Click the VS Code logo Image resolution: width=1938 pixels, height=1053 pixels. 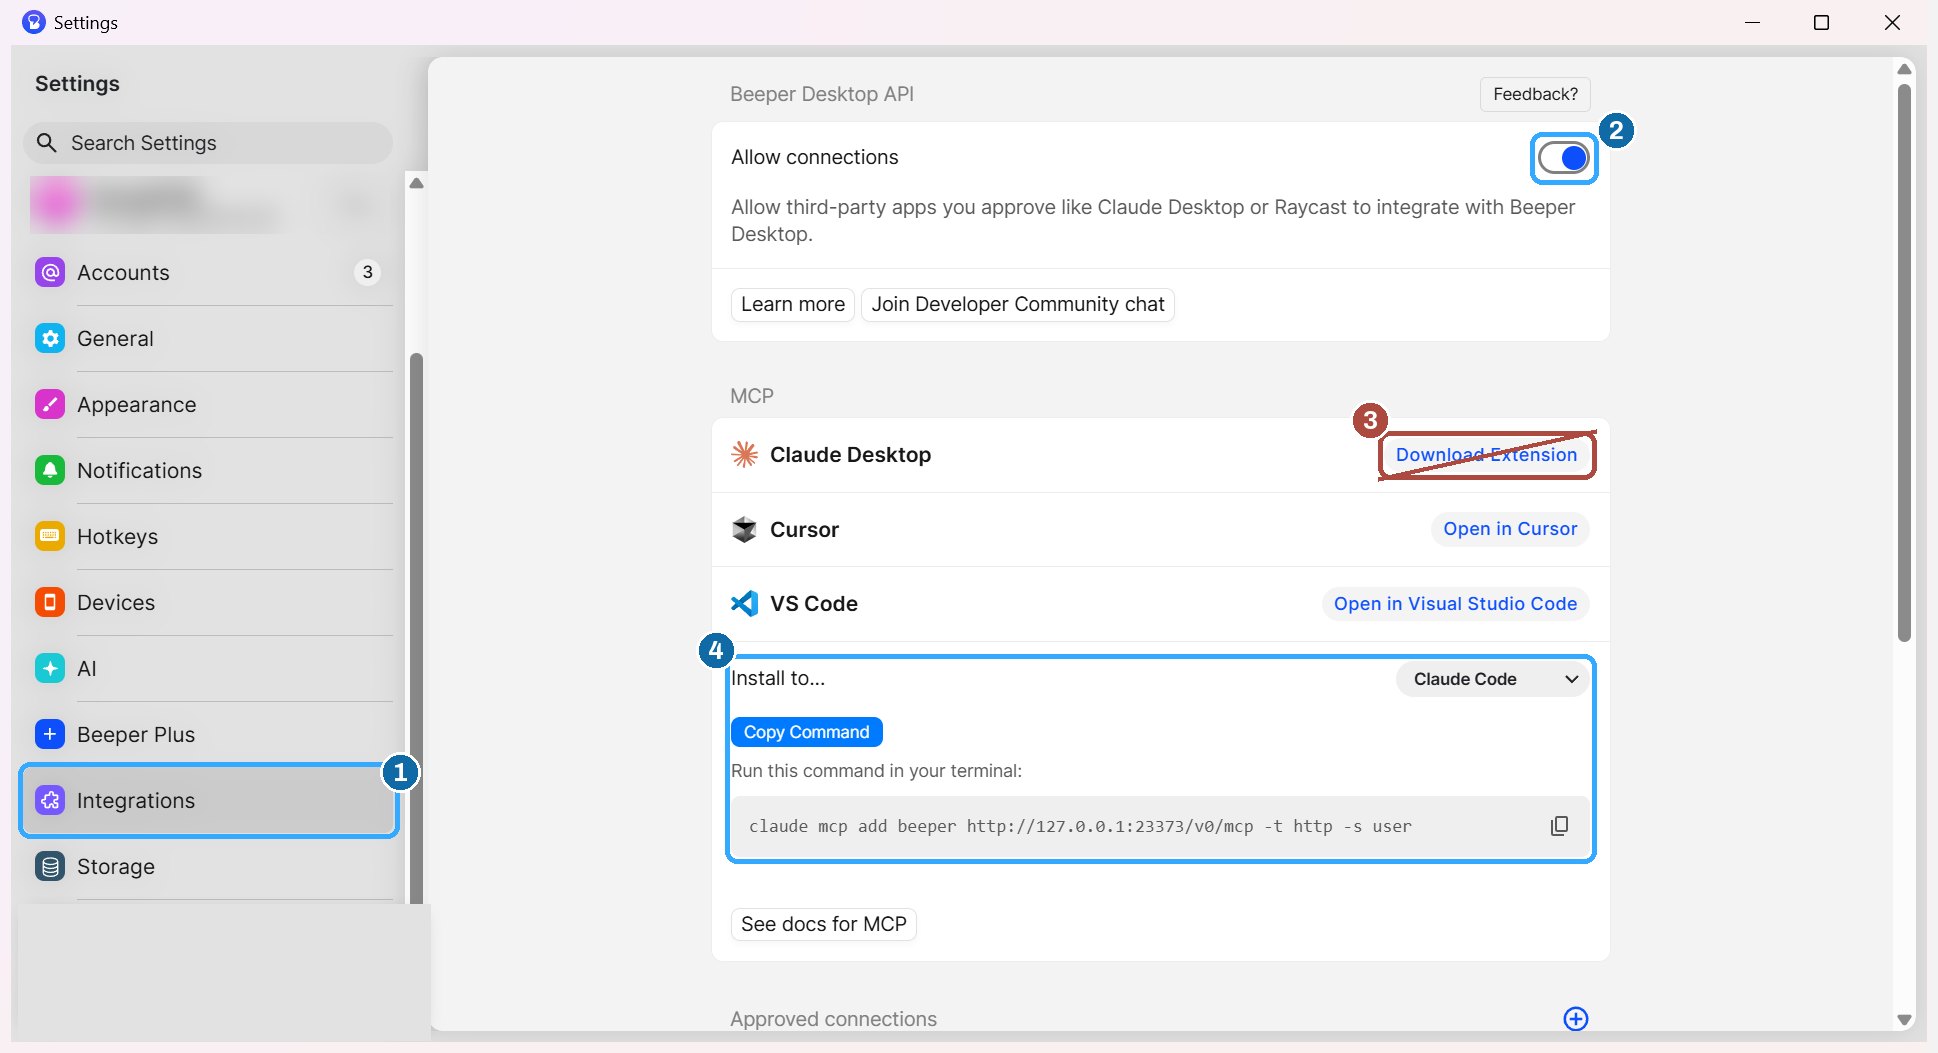click(744, 603)
